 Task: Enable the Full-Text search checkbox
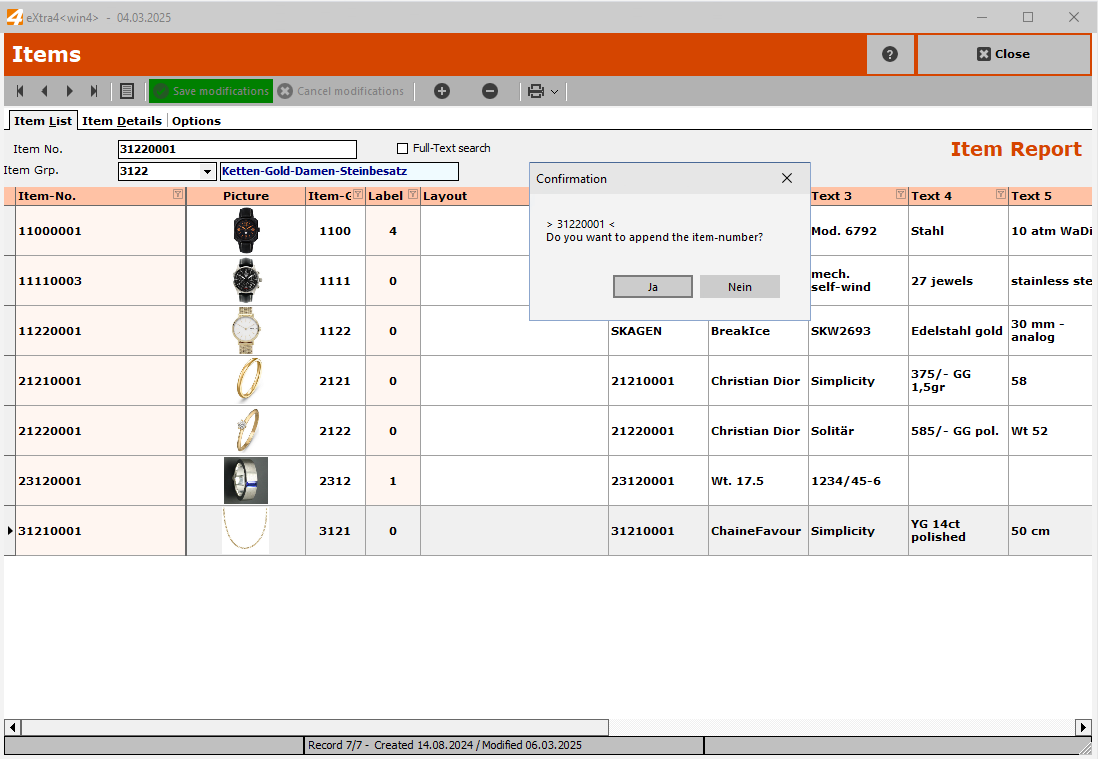[x=403, y=149]
